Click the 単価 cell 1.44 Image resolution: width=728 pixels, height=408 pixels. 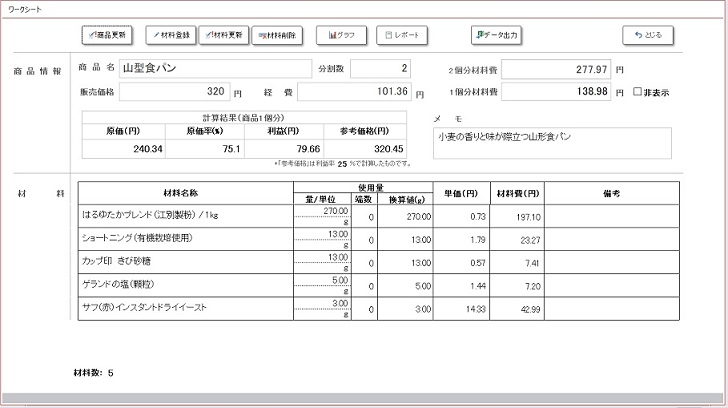(x=461, y=286)
